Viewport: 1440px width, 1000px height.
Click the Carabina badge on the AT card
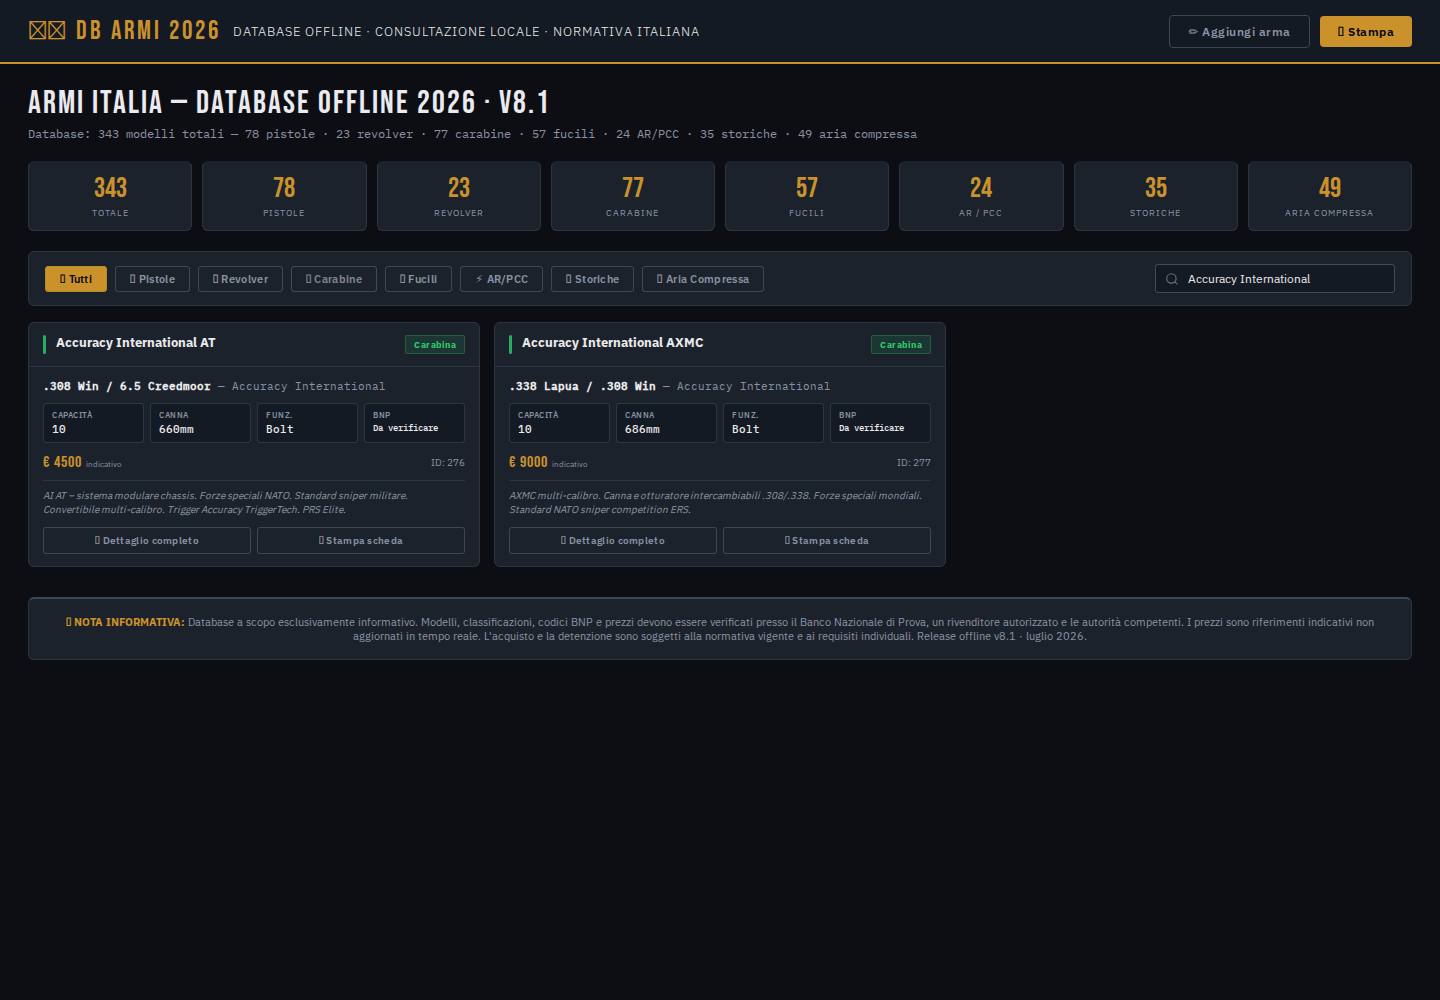coord(435,345)
